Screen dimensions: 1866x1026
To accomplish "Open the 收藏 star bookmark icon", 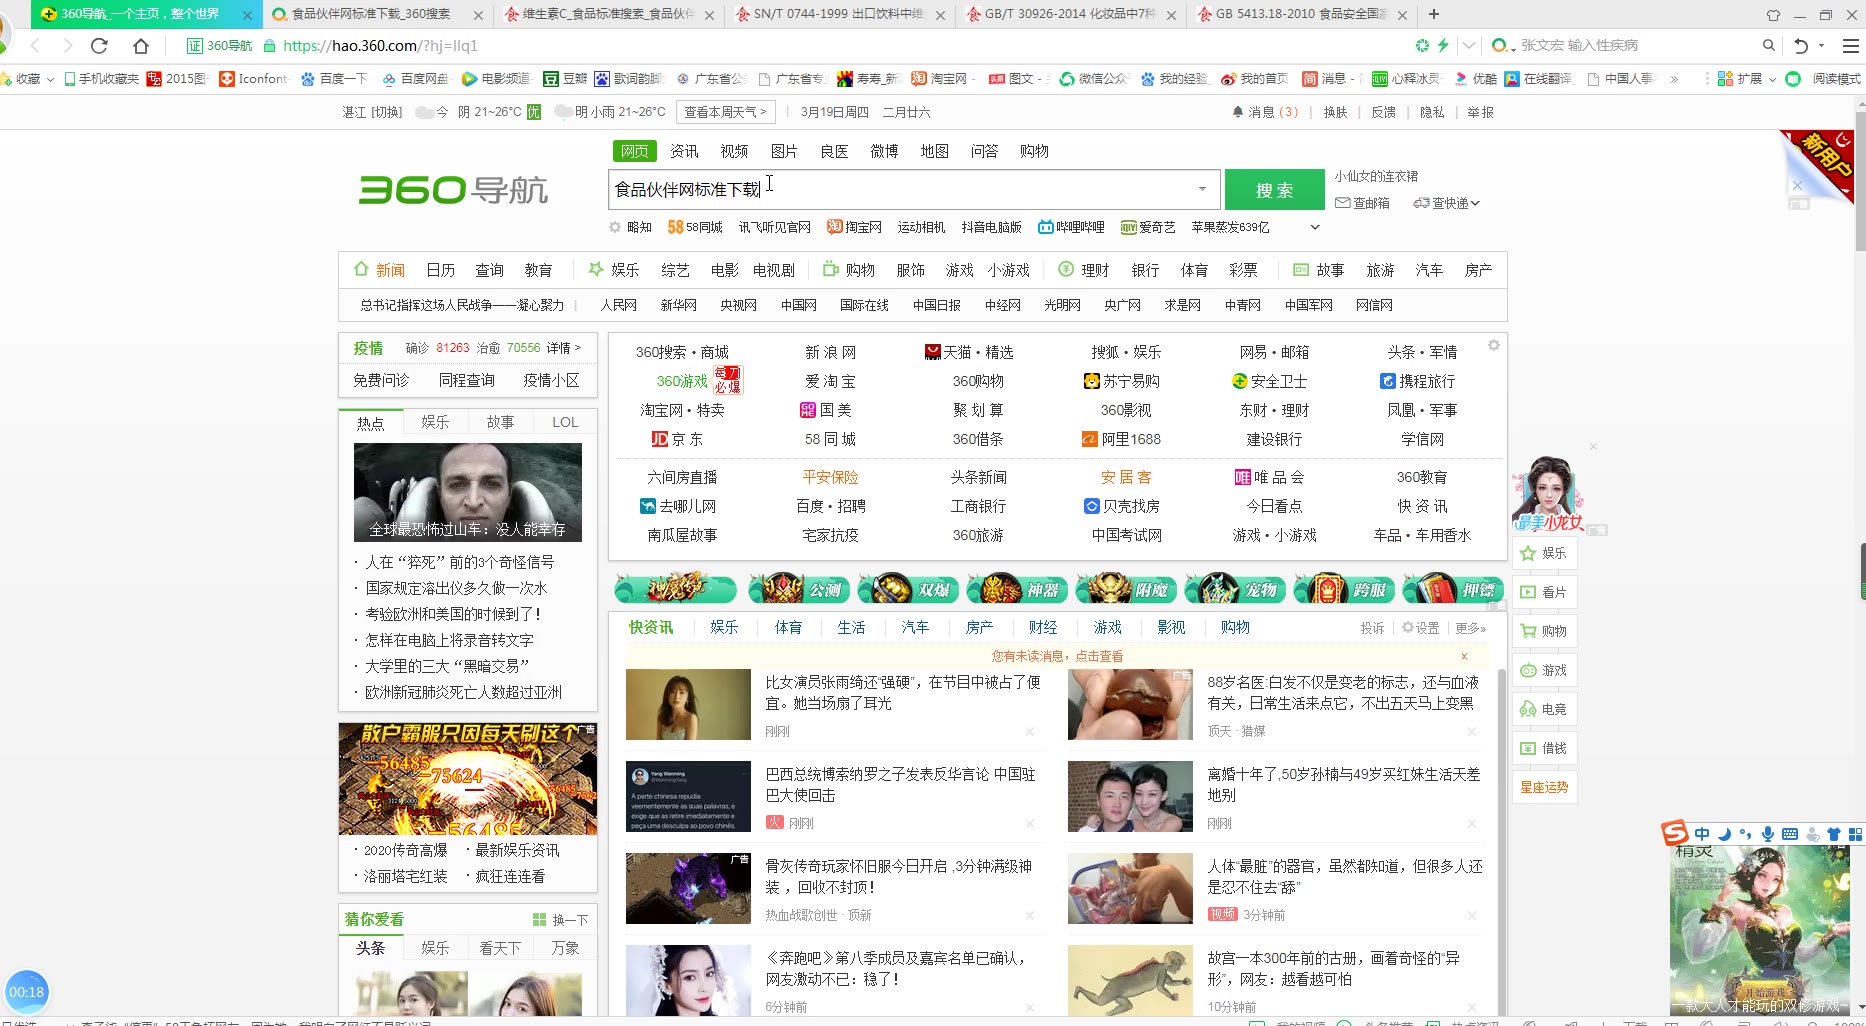I will tap(7, 78).
